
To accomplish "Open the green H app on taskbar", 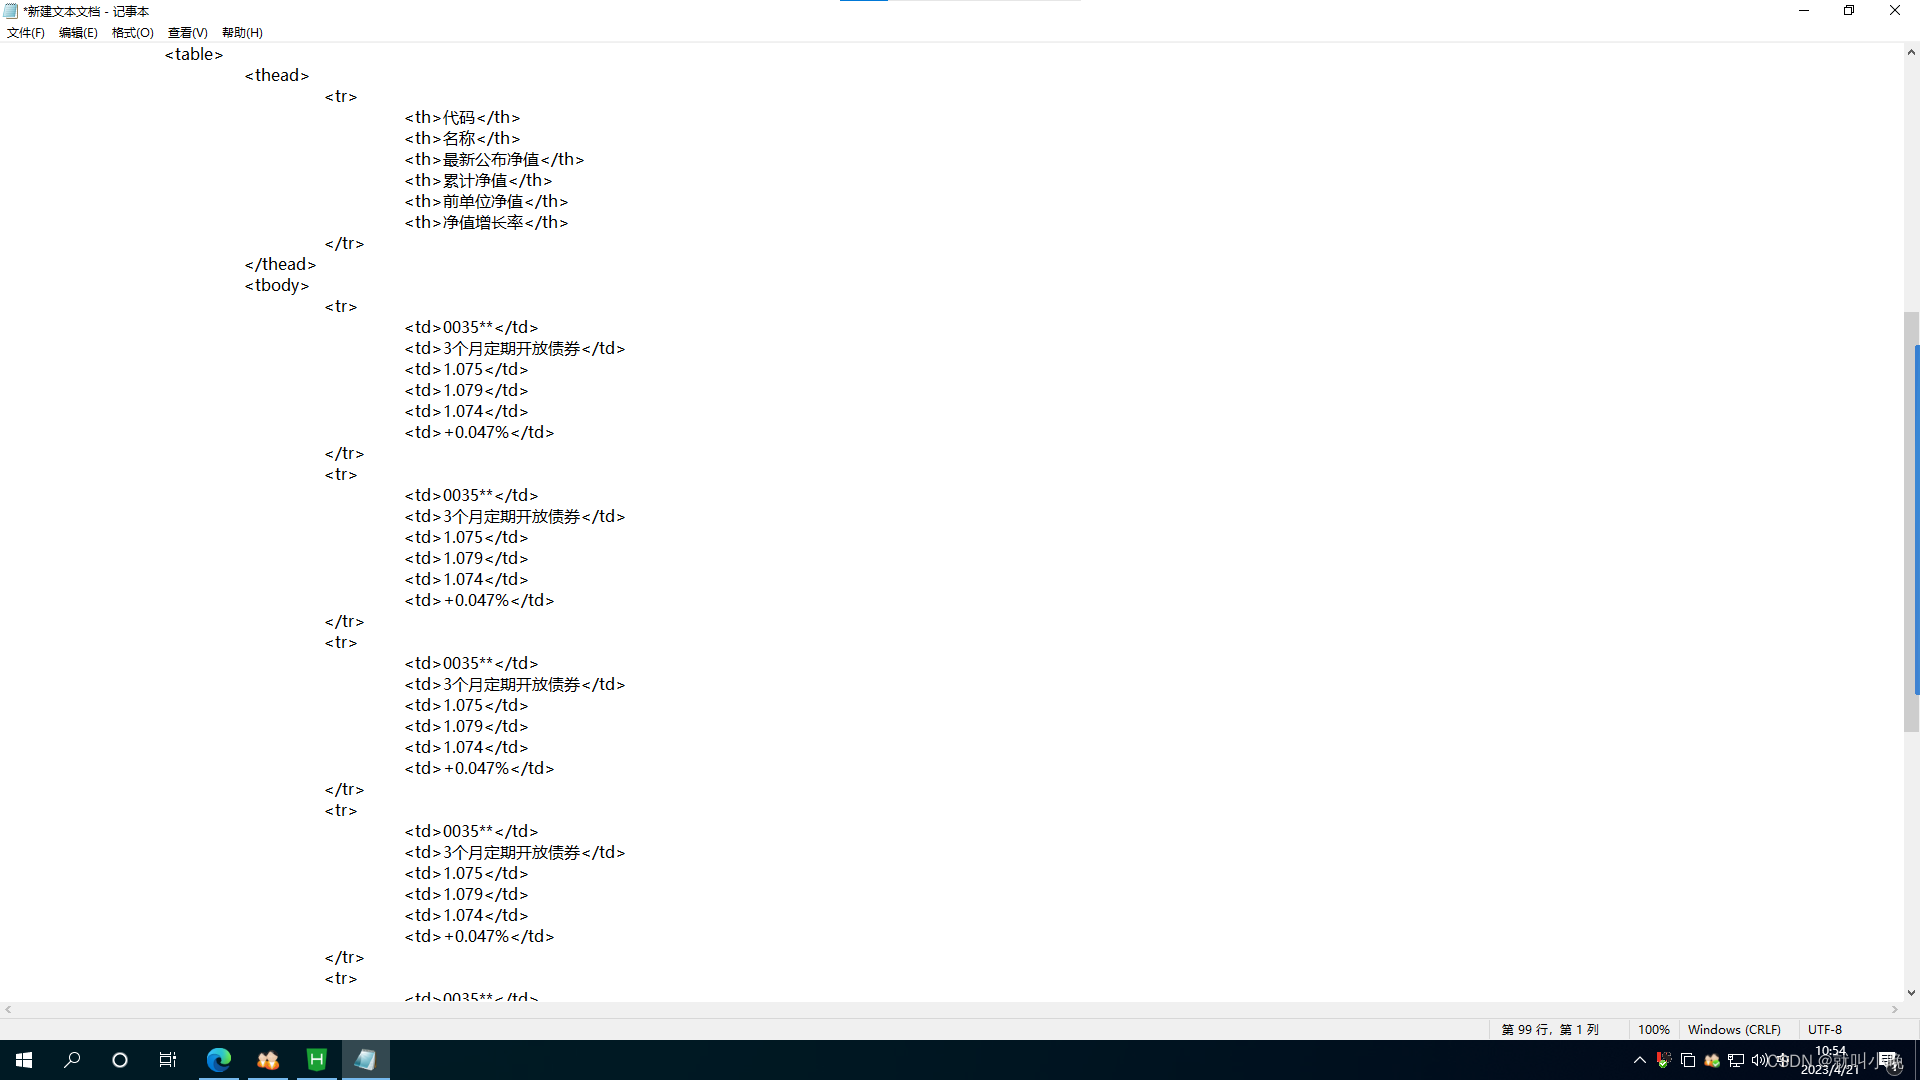I will pyautogui.click(x=316, y=1060).
